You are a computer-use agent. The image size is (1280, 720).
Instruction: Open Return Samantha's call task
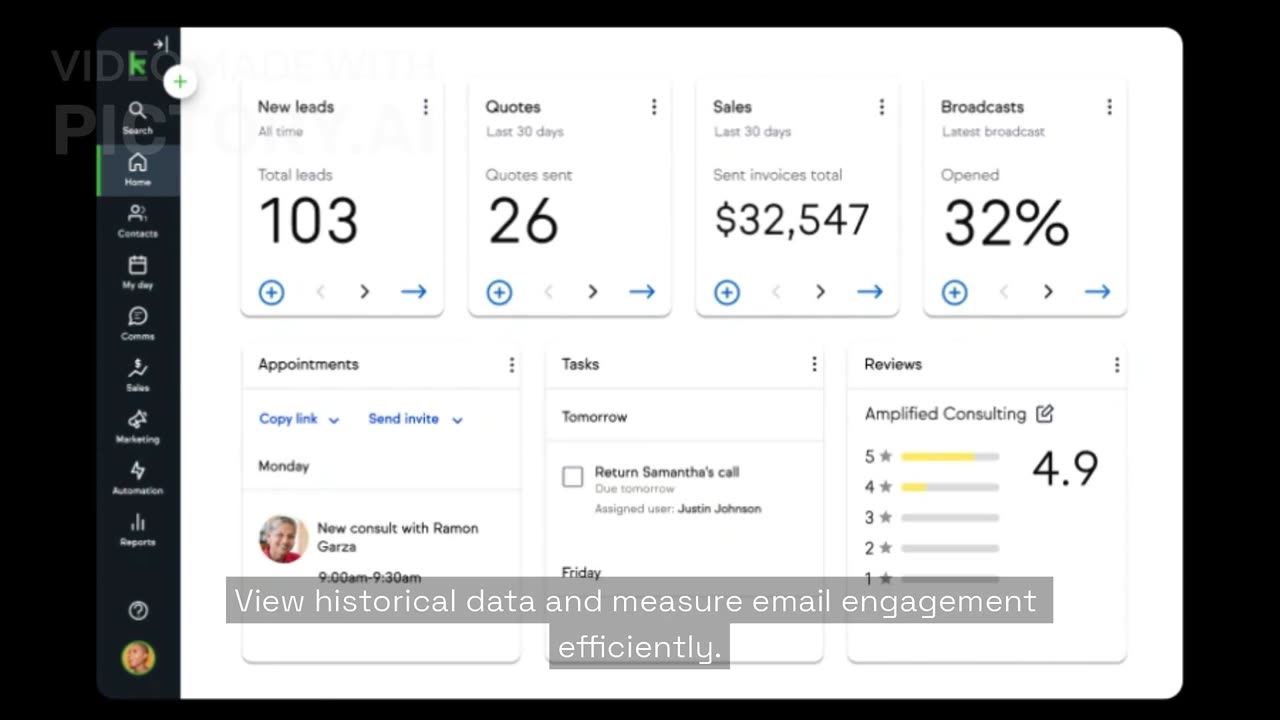click(666, 472)
